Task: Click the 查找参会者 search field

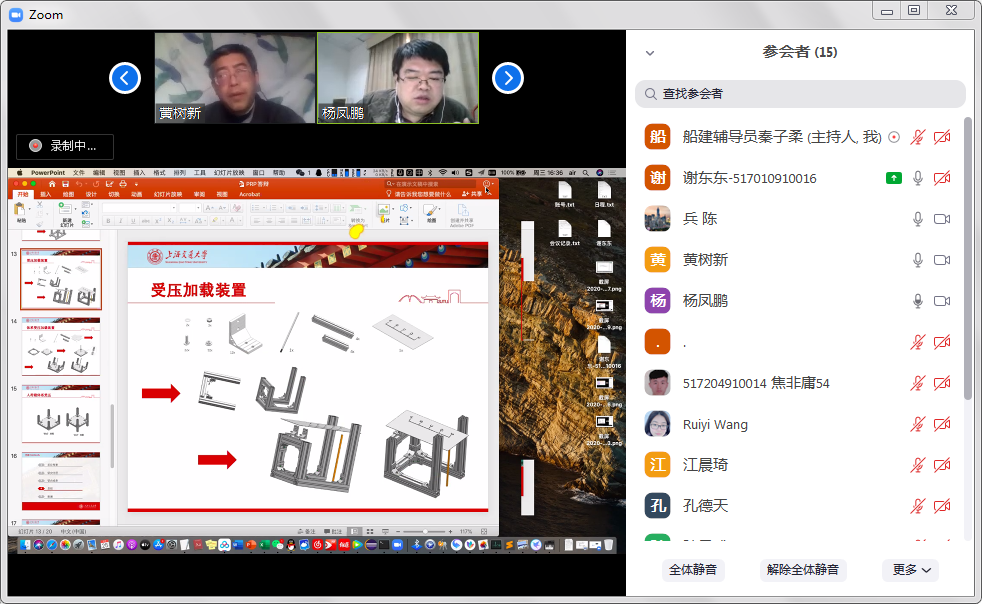Action: click(x=798, y=95)
